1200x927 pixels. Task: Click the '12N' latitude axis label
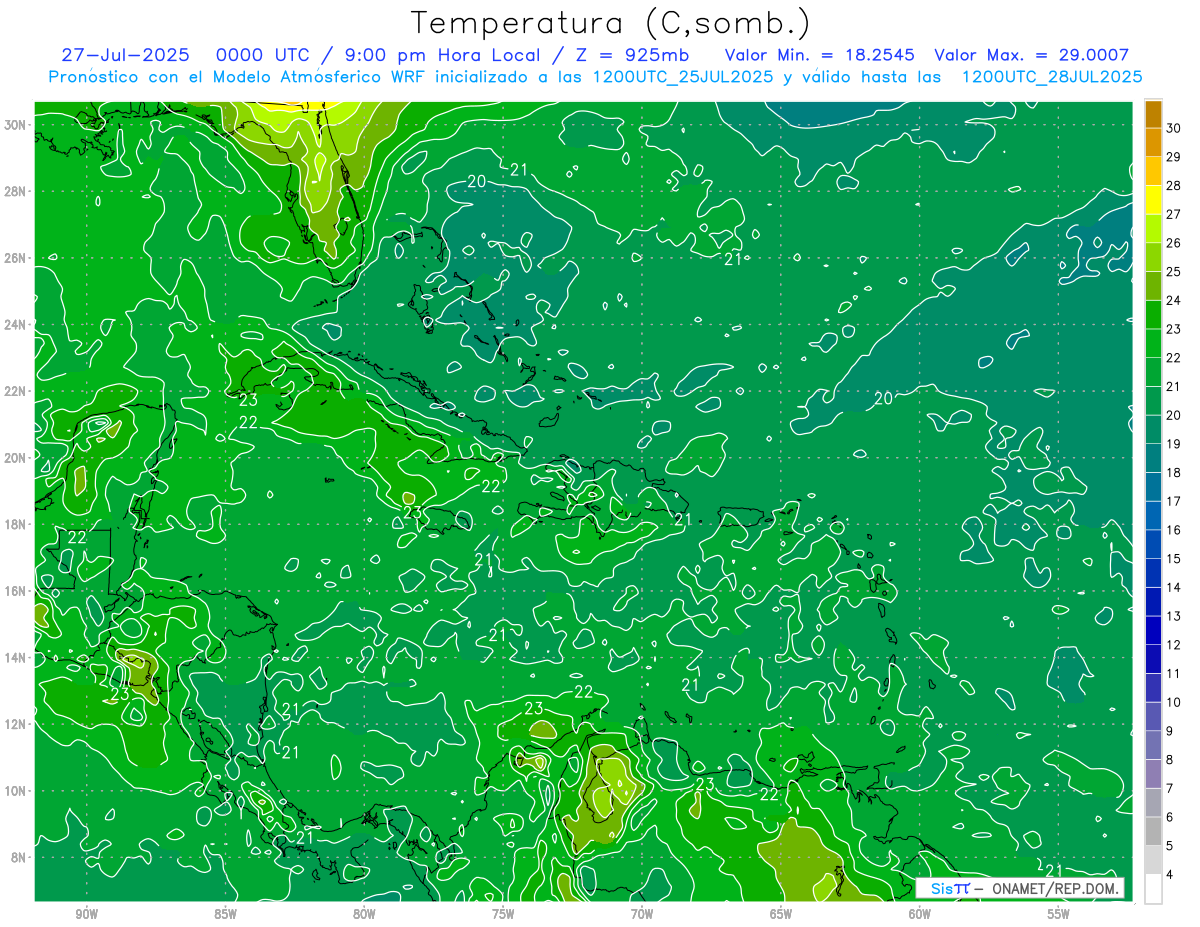pos(16,724)
